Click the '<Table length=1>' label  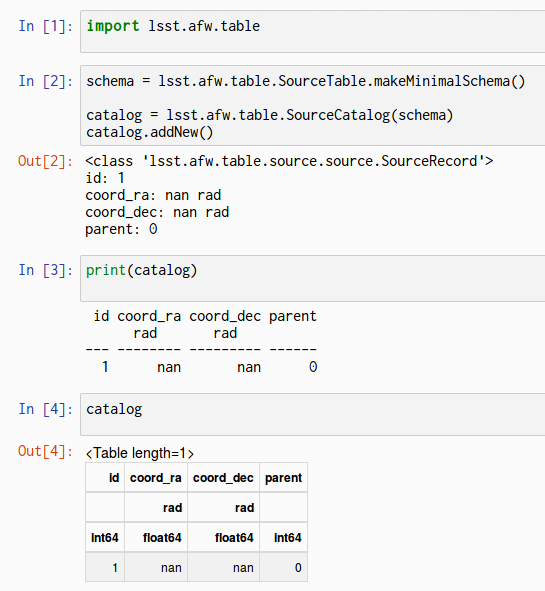click(x=140, y=453)
